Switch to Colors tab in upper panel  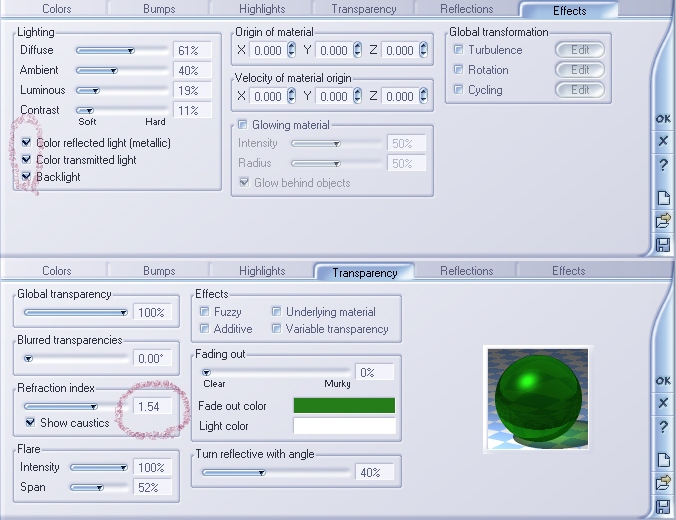(x=56, y=9)
